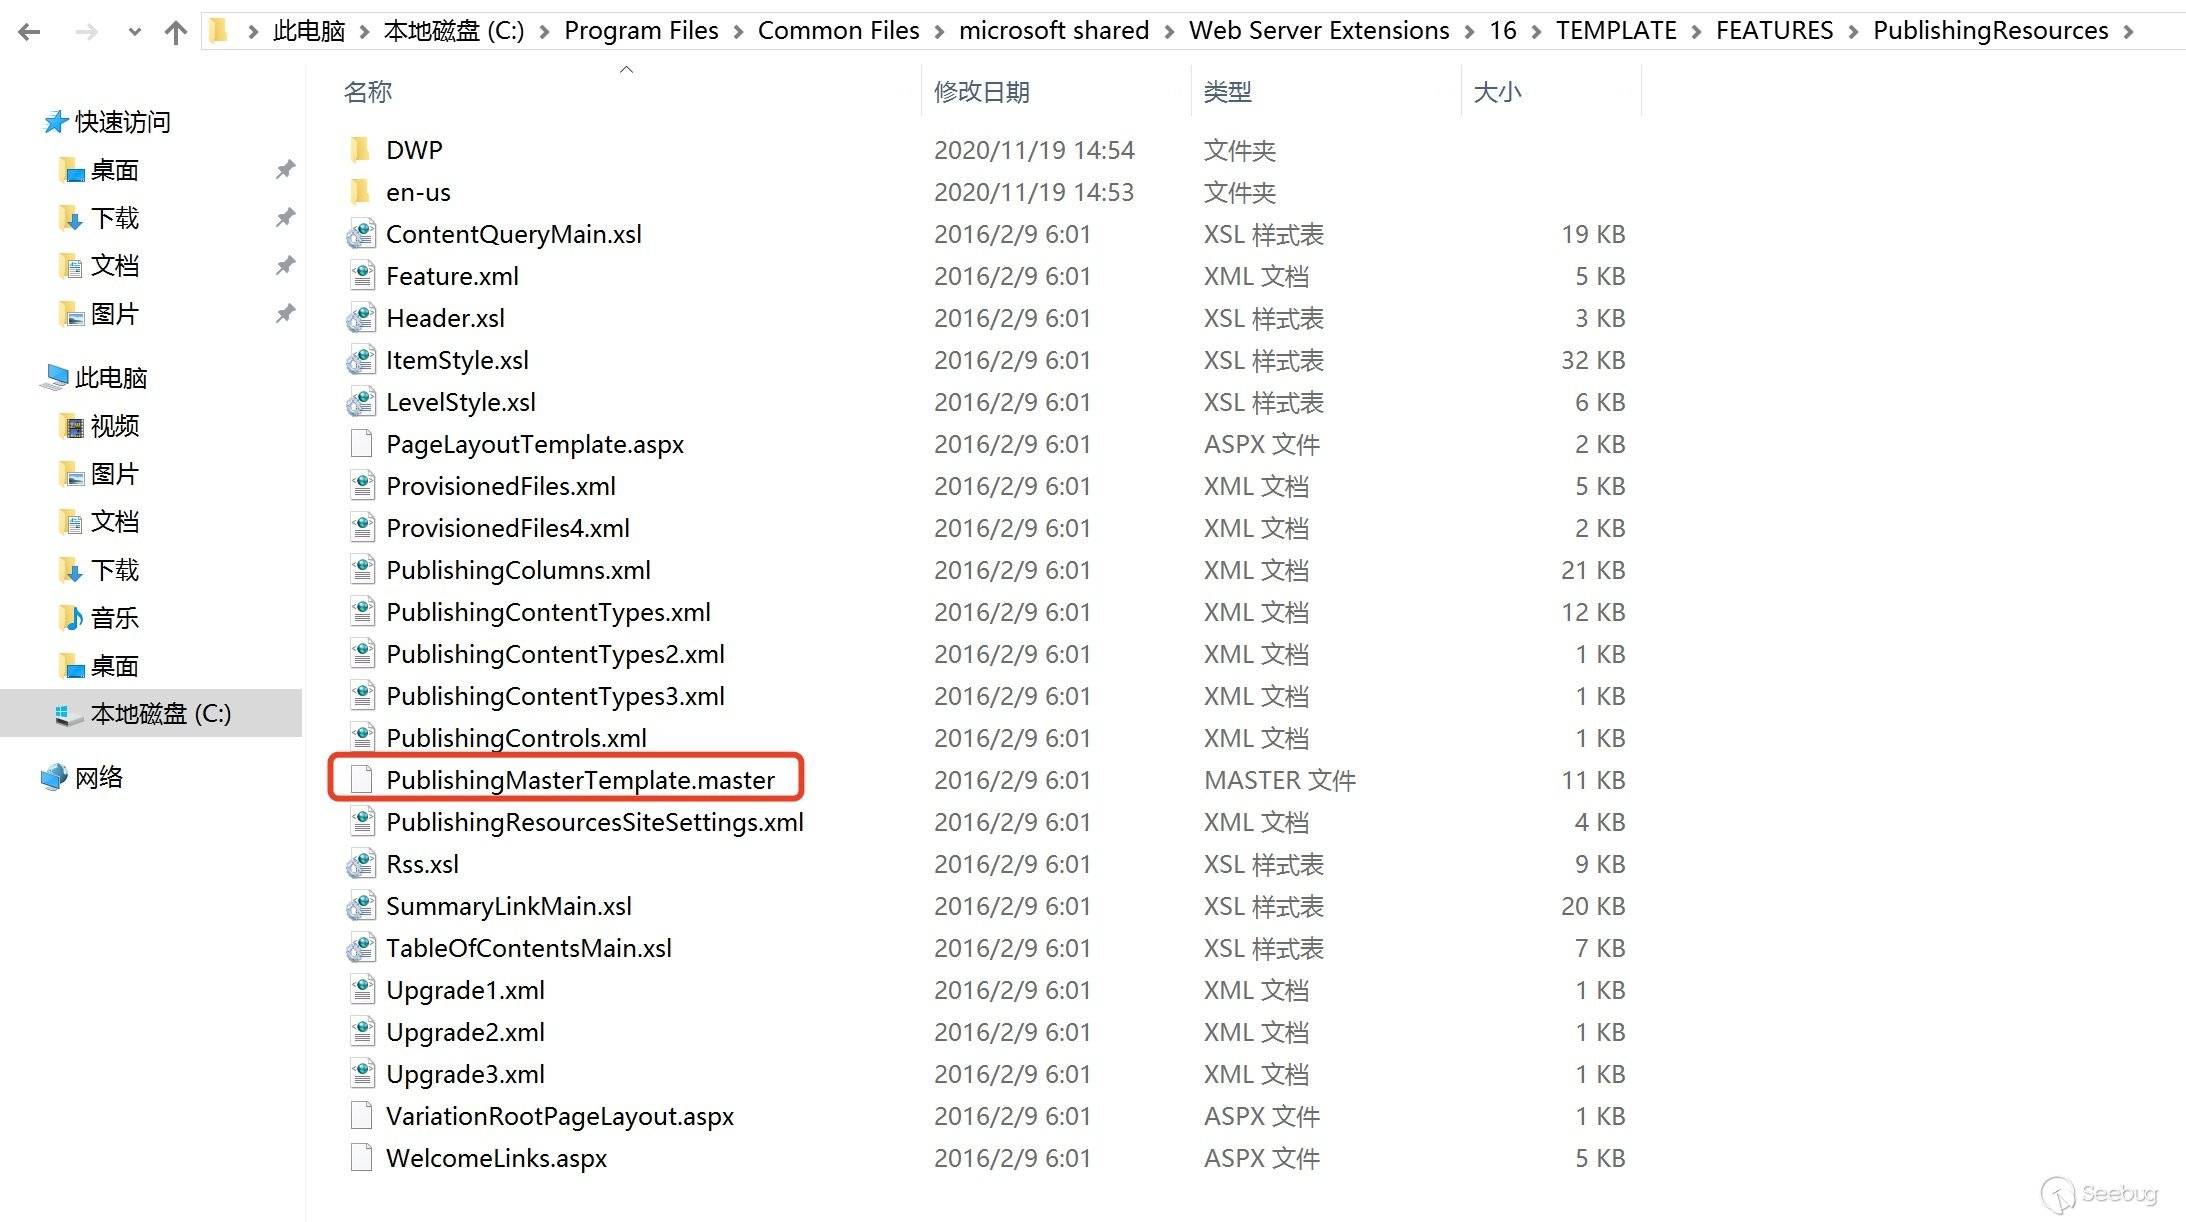Click Web Server Extensions breadcrumb
Screen dimensions: 2186x1222
pos(1318,31)
